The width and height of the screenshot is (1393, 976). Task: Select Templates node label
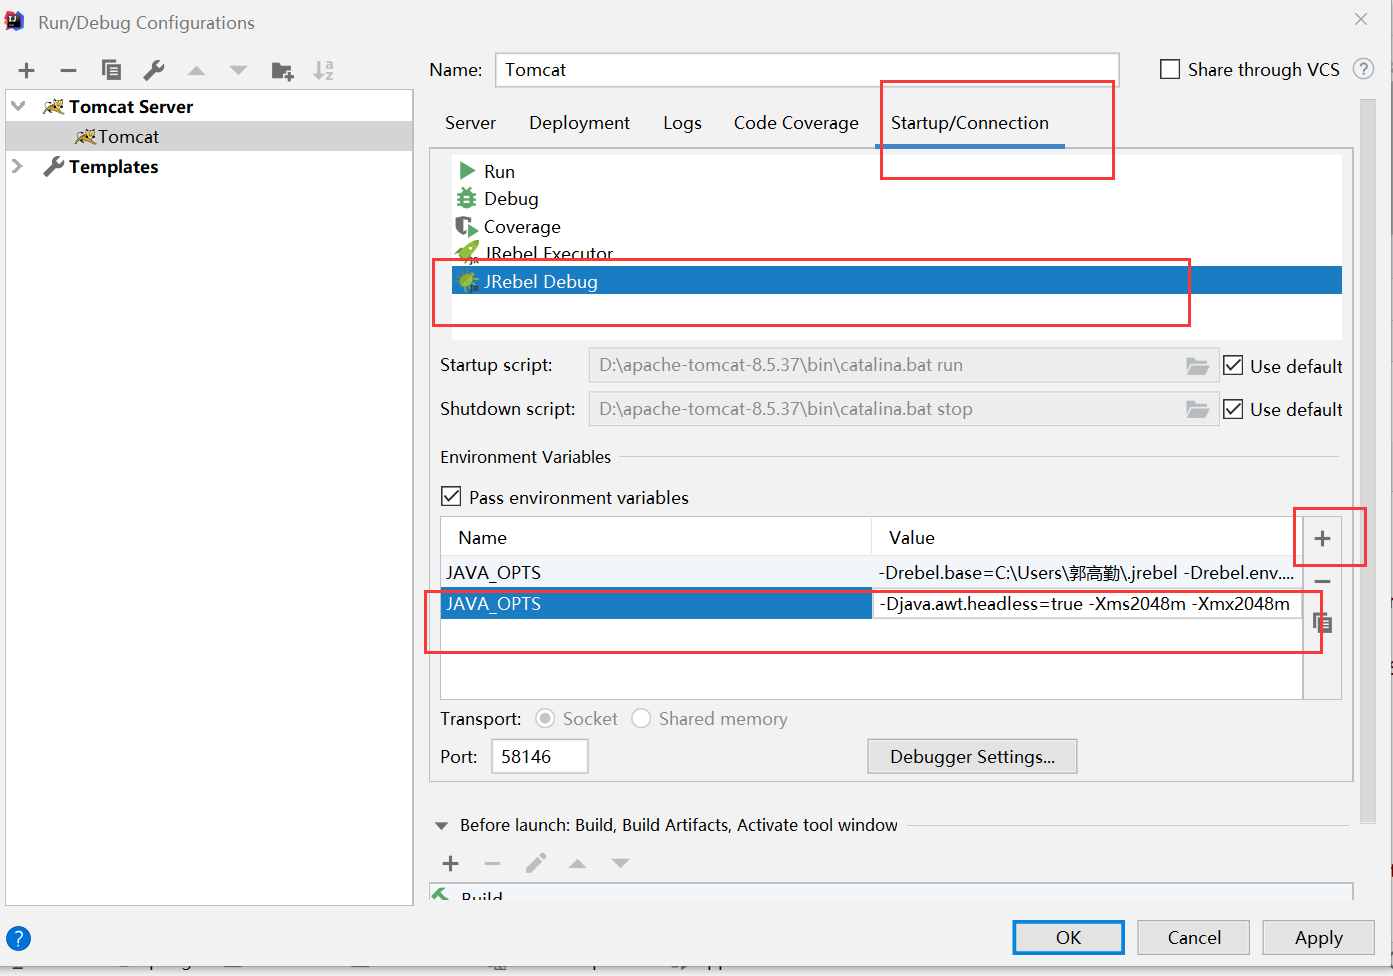pyautogui.click(x=113, y=166)
